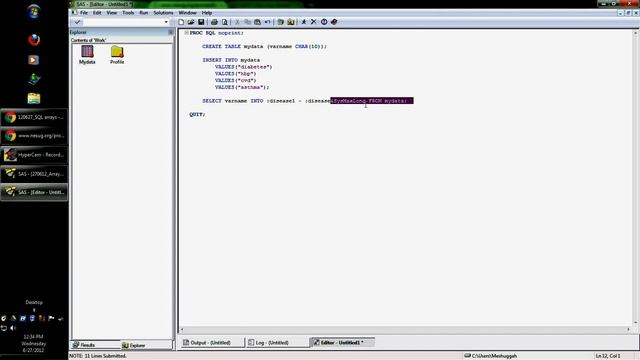Image resolution: width=640 pixels, height=360 pixels.
Task: Switch to Chrome 120627_SQL arrays taskbar button
Action: pos(34,117)
